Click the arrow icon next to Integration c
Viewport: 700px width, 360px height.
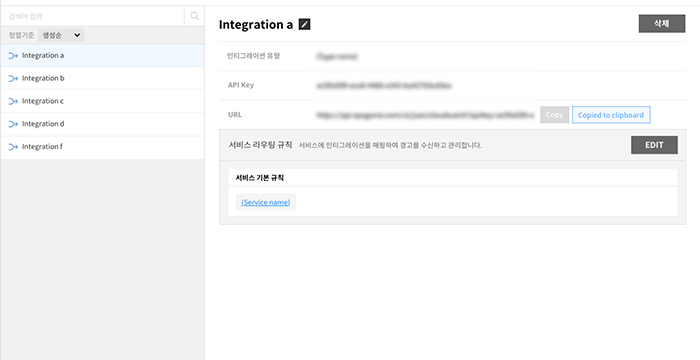coord(13,101)
